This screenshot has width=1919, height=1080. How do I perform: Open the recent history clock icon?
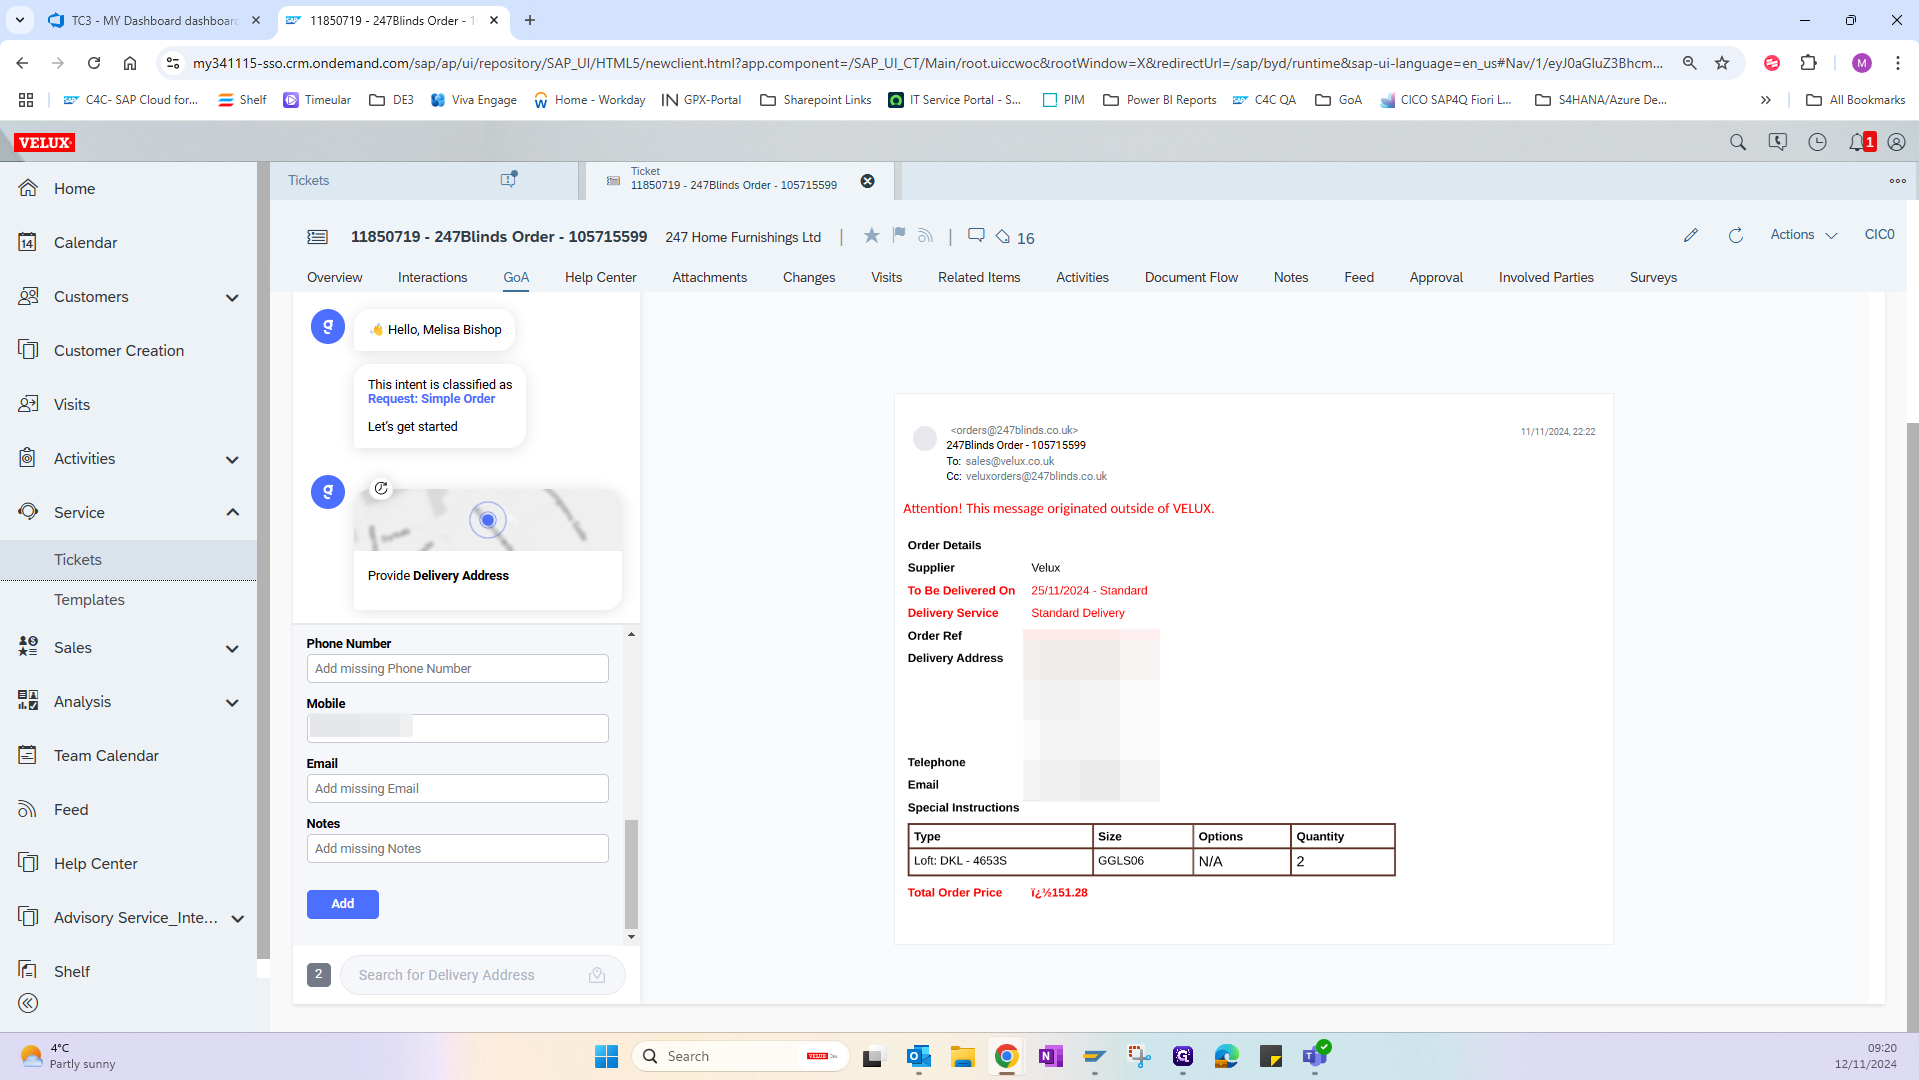click(1818, 142)
